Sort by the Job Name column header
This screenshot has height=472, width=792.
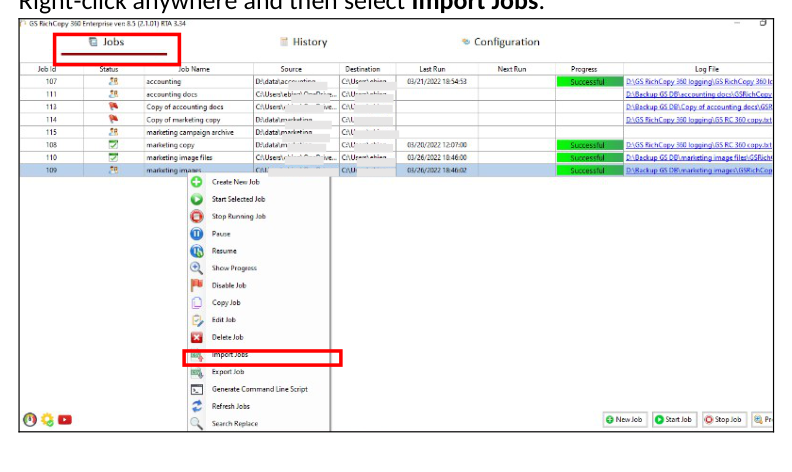pyautogui.click(x=194, y=69)
